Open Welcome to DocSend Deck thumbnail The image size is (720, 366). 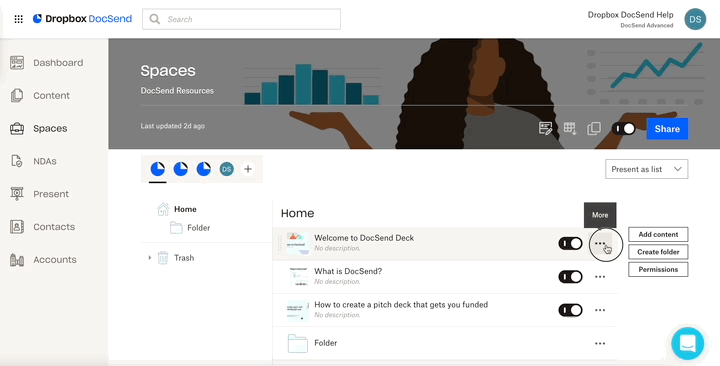(x=298, y=243)
